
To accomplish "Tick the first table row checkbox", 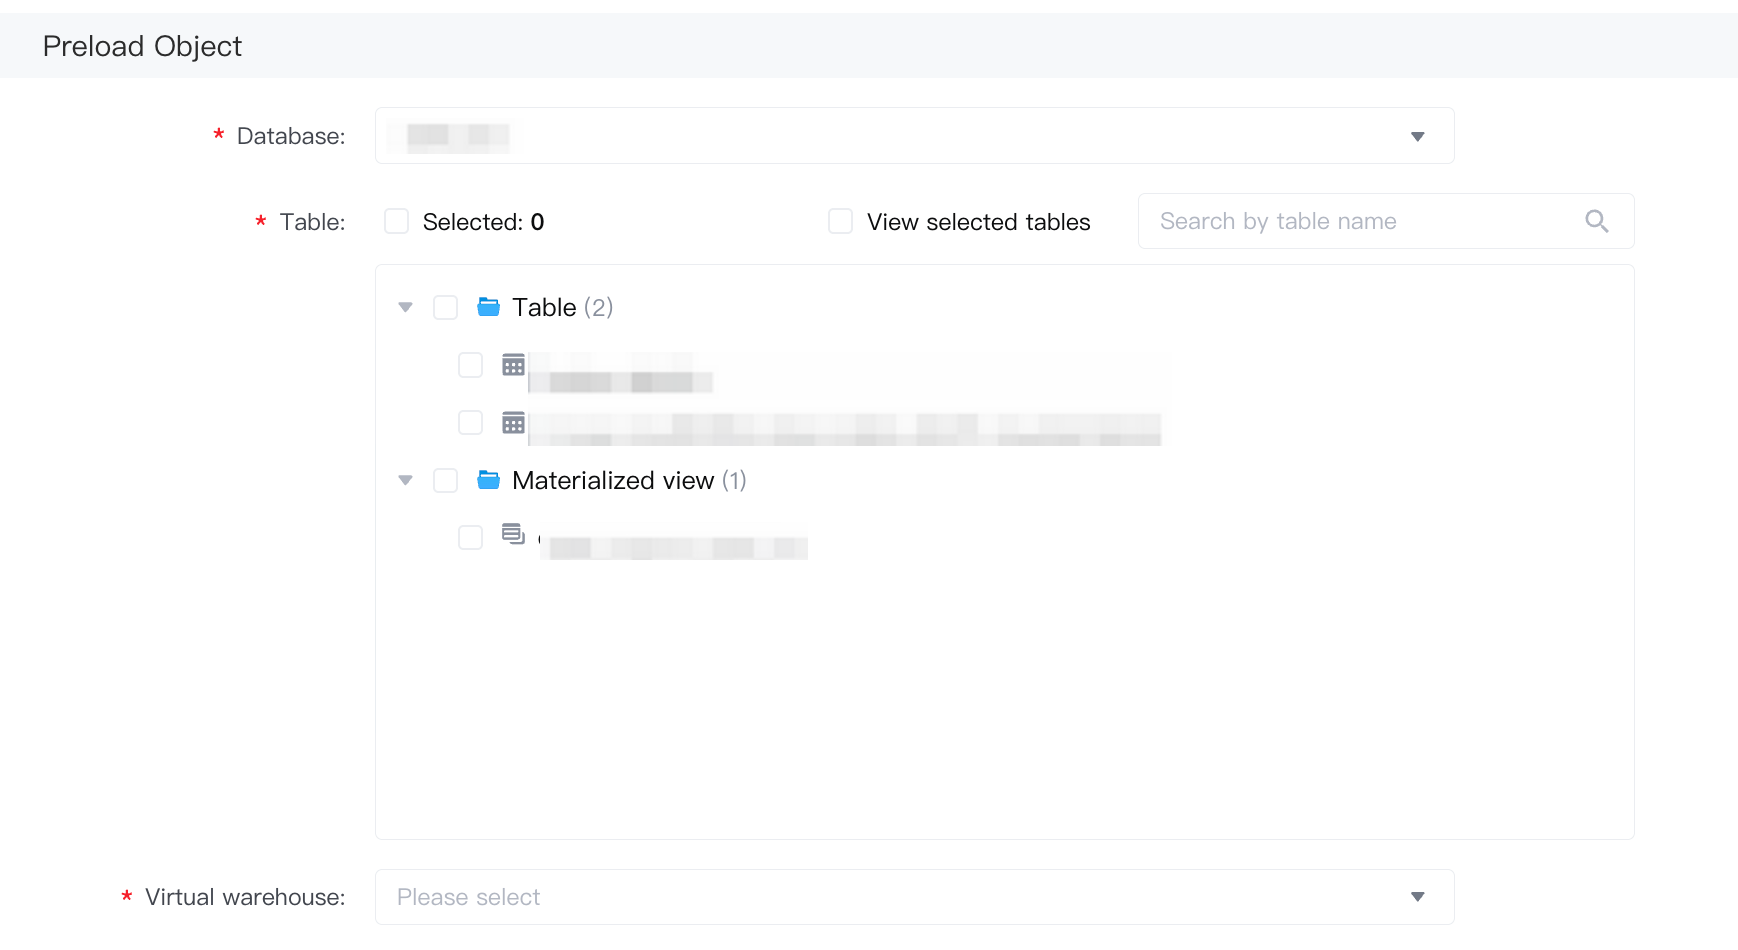I will [470, 365].
